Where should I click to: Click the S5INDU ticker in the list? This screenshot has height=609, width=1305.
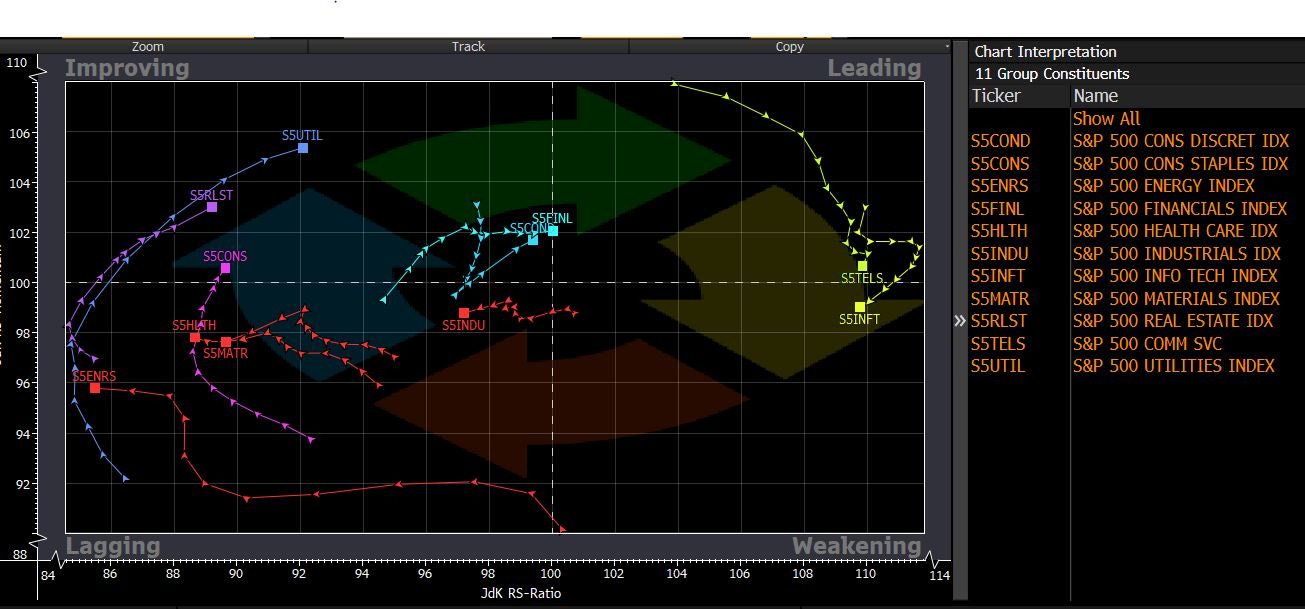pos(999,254)
